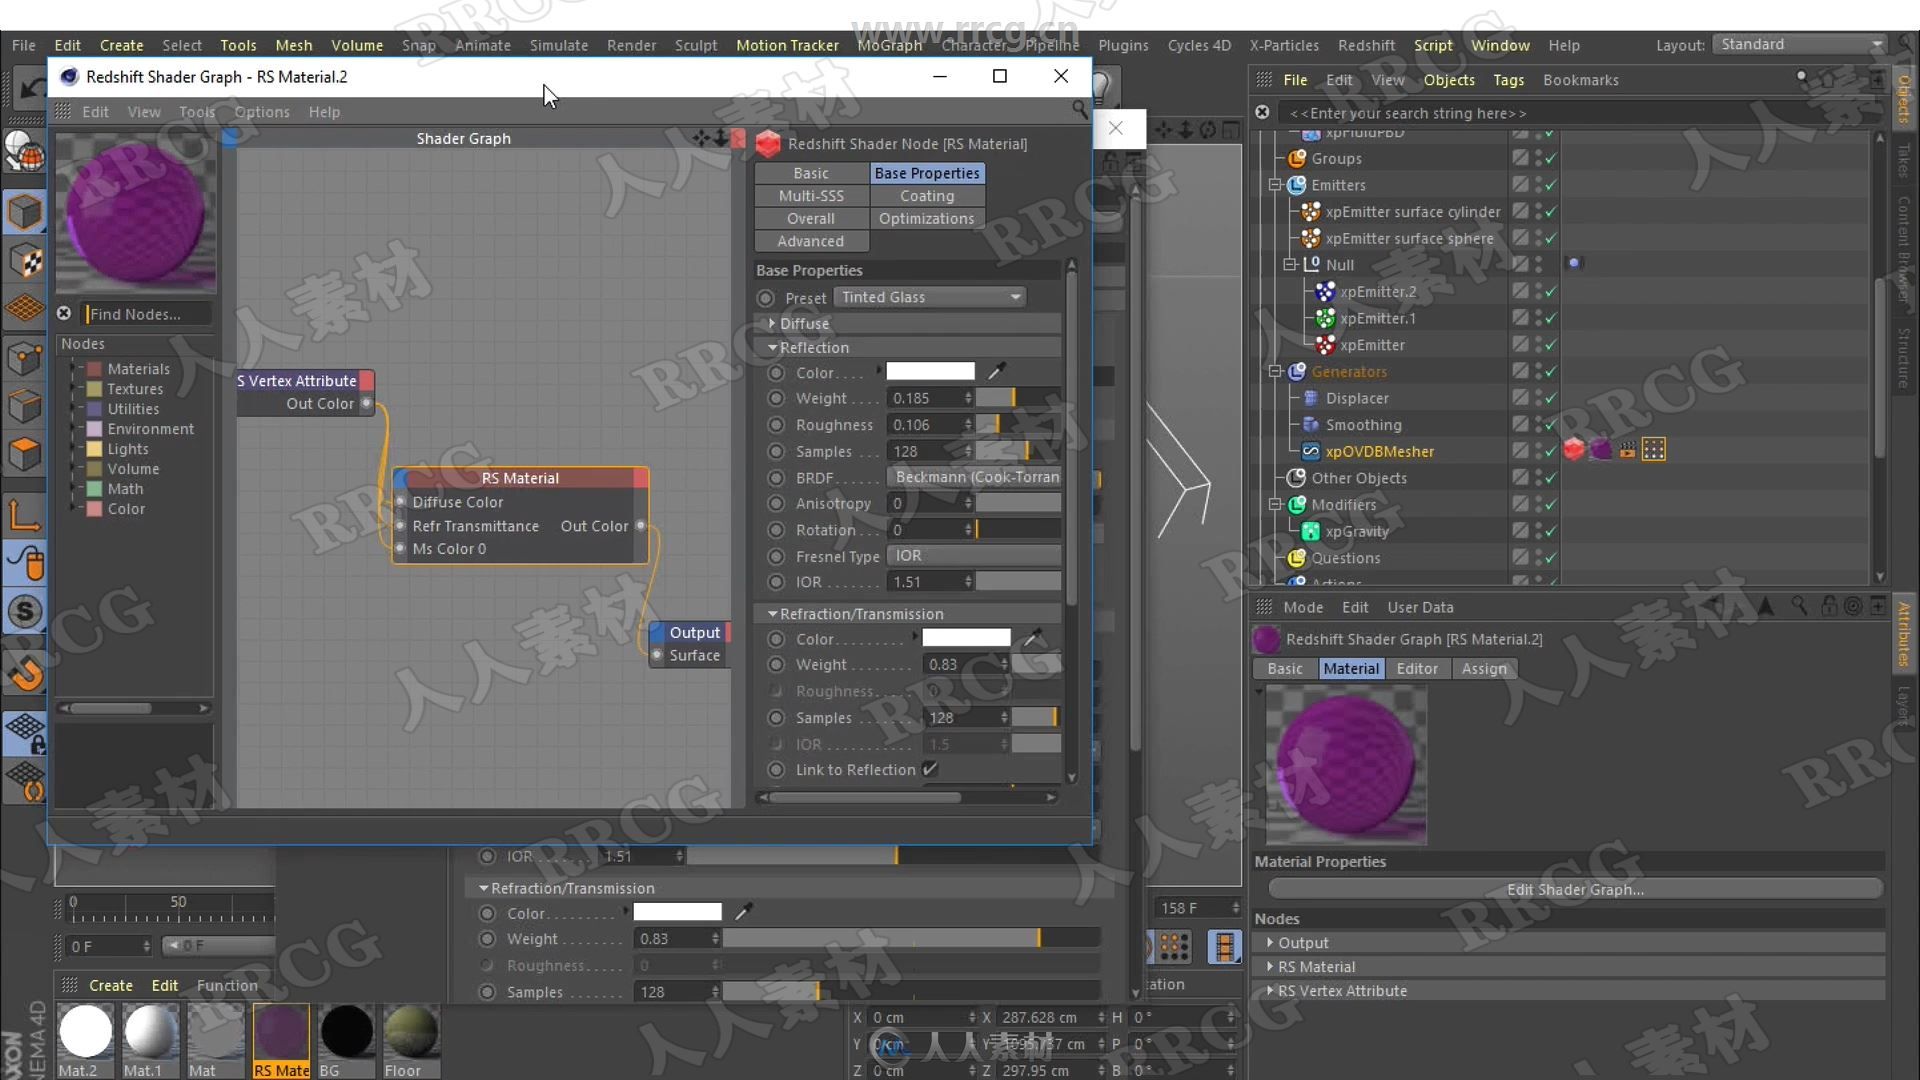This screenshot has width=1920, height=1080.
Task: Click the Edit Shader Graph button
Action: click(1575, 889)
